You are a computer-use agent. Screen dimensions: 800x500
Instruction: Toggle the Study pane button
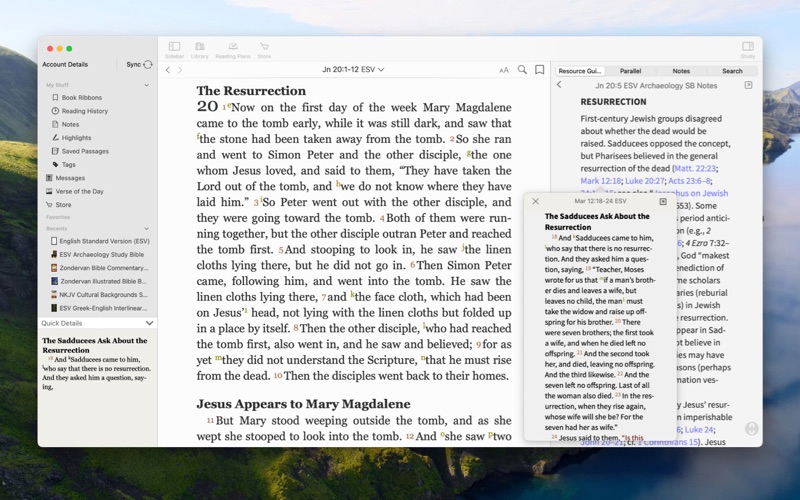tap(747, 48)
